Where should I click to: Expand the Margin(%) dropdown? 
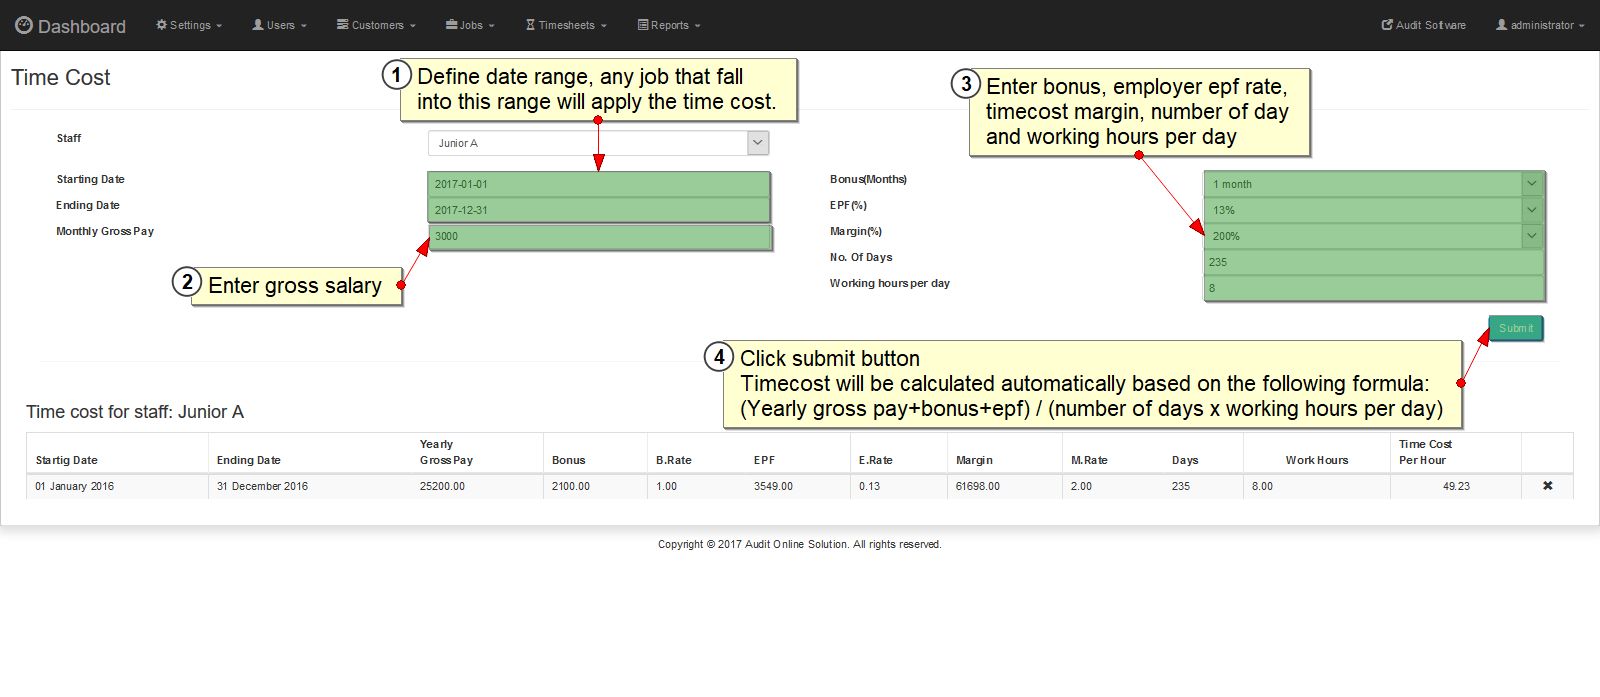(1531, 236)
